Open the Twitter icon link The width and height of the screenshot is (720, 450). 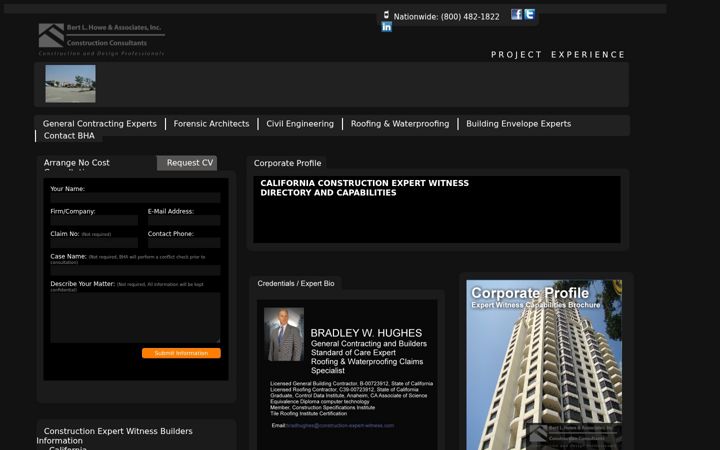click(529, 14)
